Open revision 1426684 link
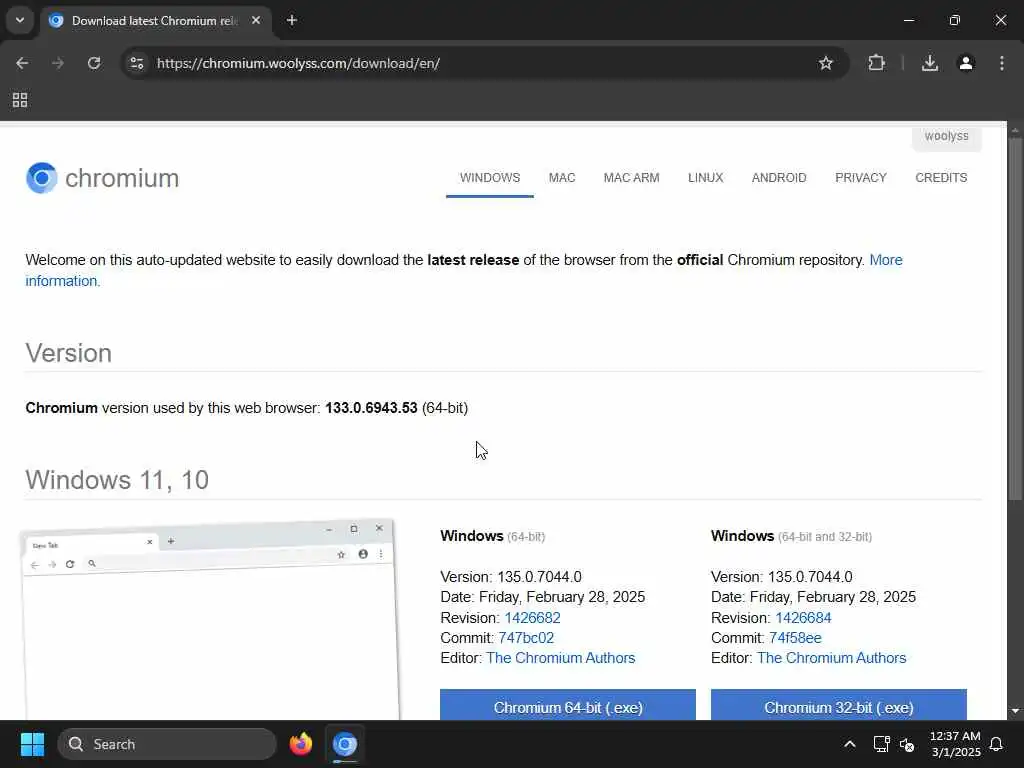 803,618
